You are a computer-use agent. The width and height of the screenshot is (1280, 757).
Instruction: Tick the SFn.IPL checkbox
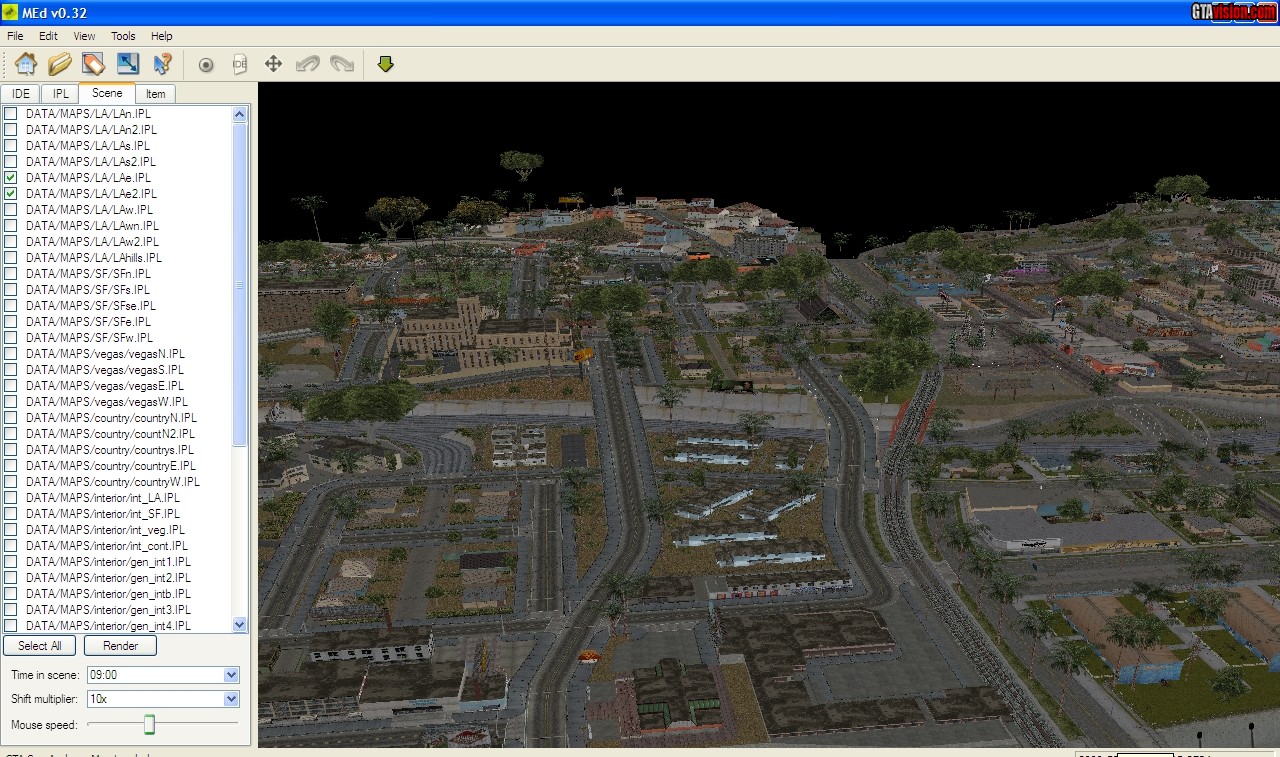point(11,274)
